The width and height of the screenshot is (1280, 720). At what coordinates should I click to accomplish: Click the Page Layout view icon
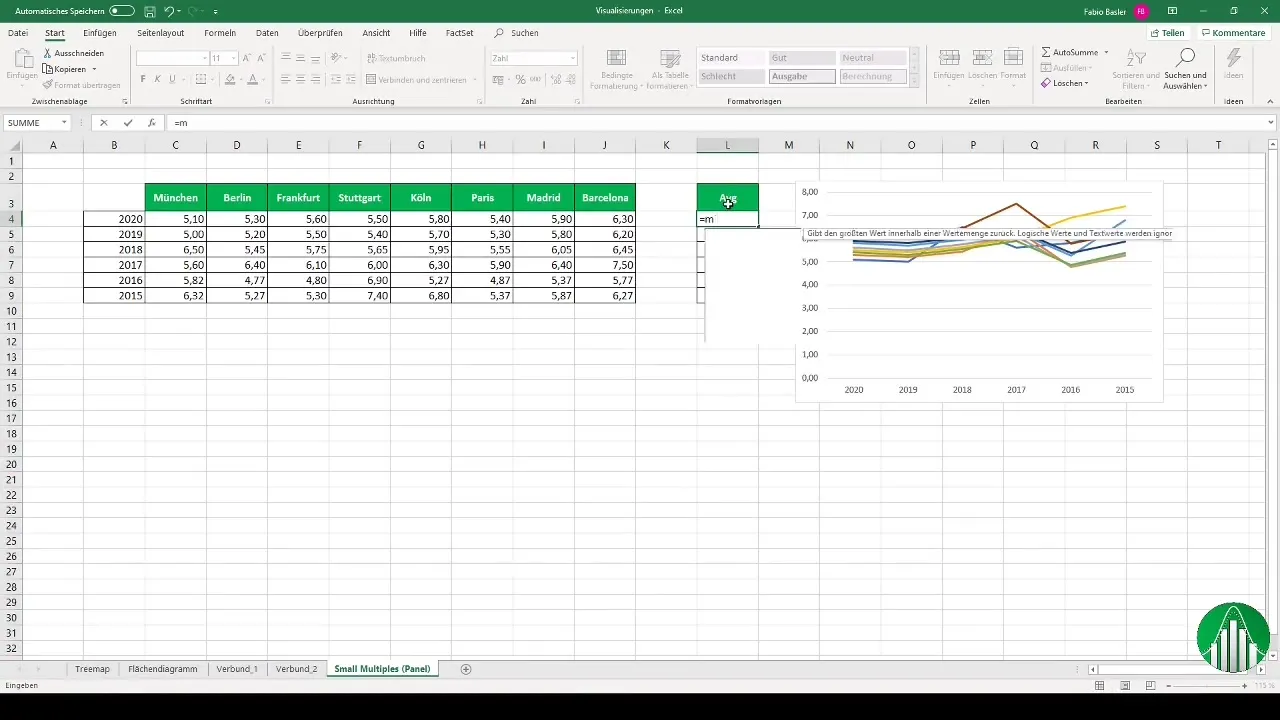point(1127,685)
